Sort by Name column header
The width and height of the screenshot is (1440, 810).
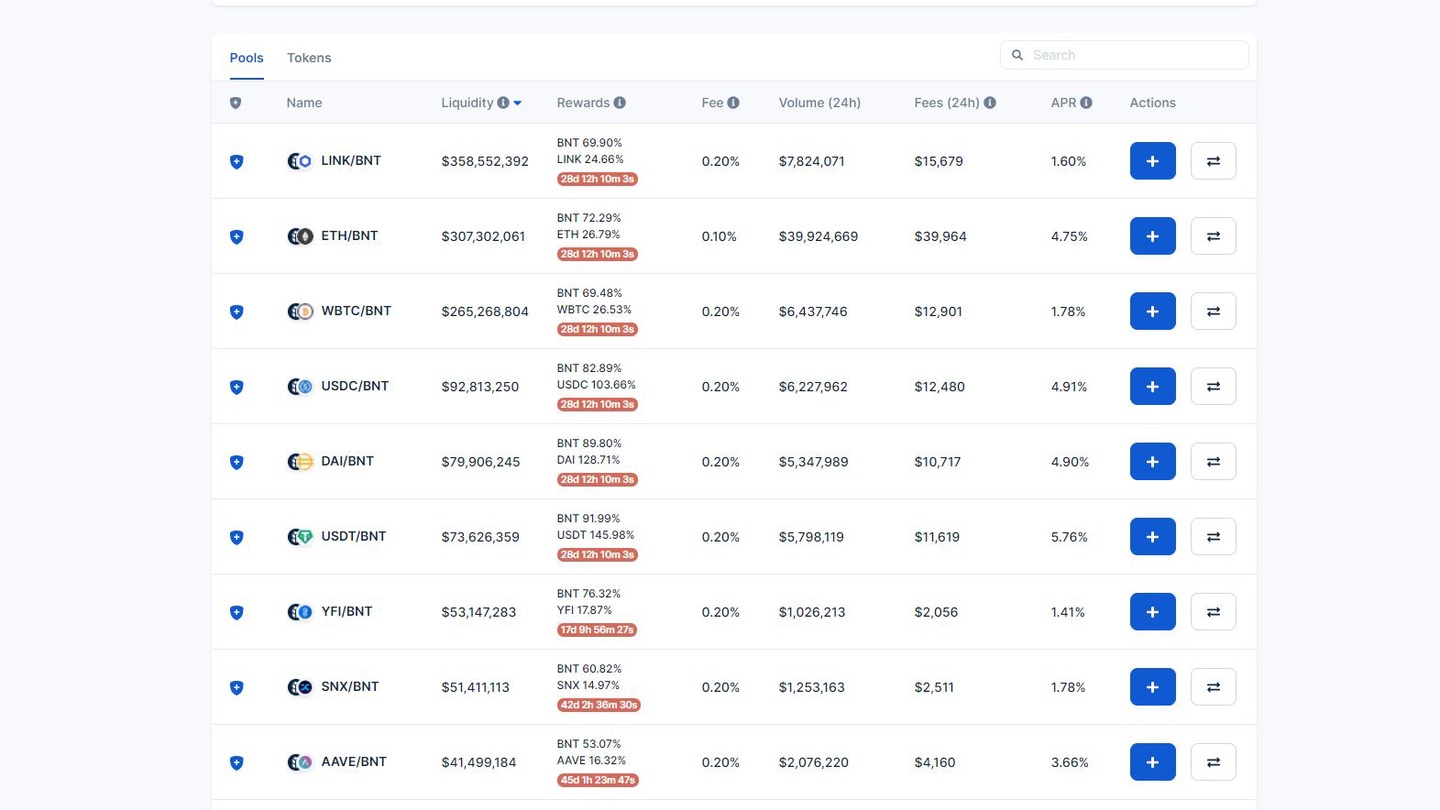(x=304, y=103)
